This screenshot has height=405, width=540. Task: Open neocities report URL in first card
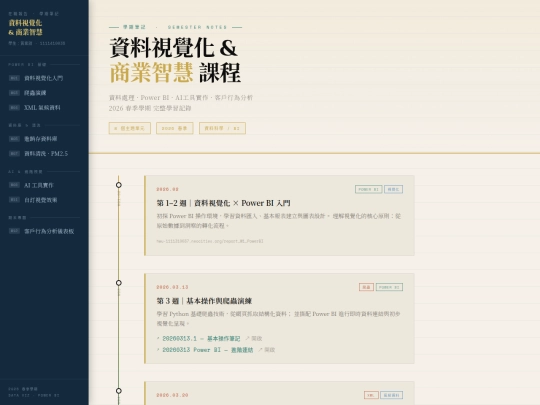[210, 241]
